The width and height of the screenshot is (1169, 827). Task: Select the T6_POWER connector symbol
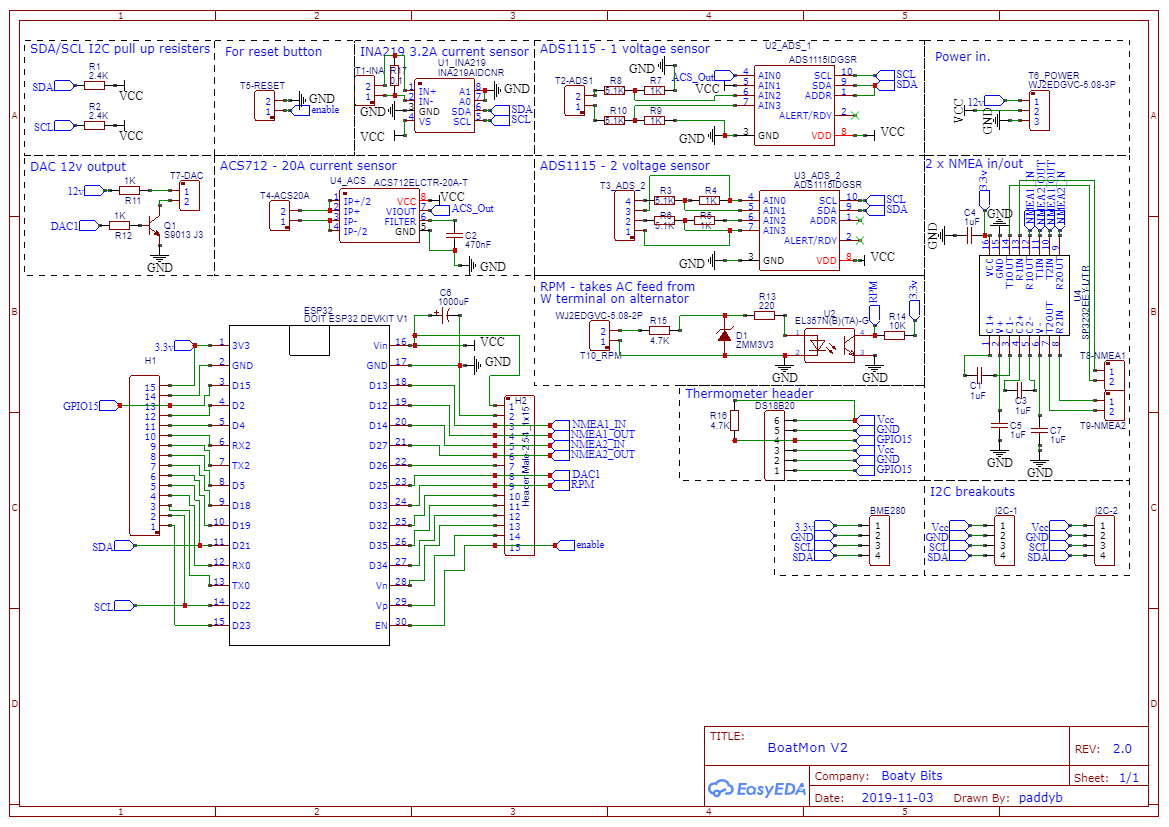click(1039, 110)
